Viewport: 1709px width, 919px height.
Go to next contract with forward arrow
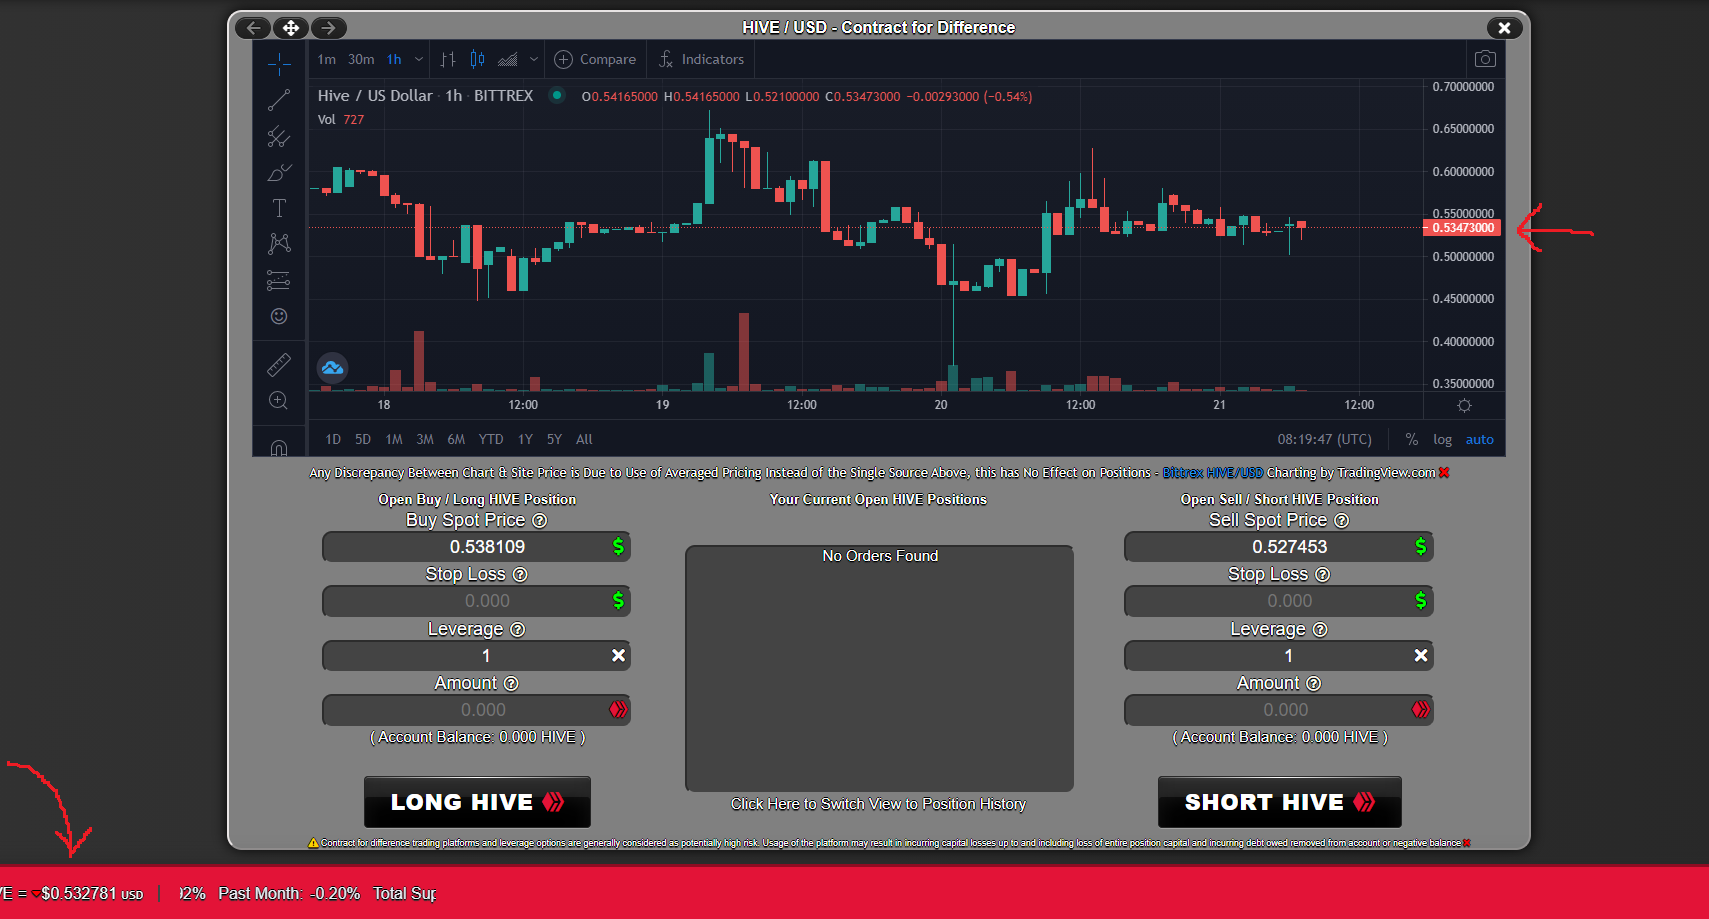coord(328,28)
